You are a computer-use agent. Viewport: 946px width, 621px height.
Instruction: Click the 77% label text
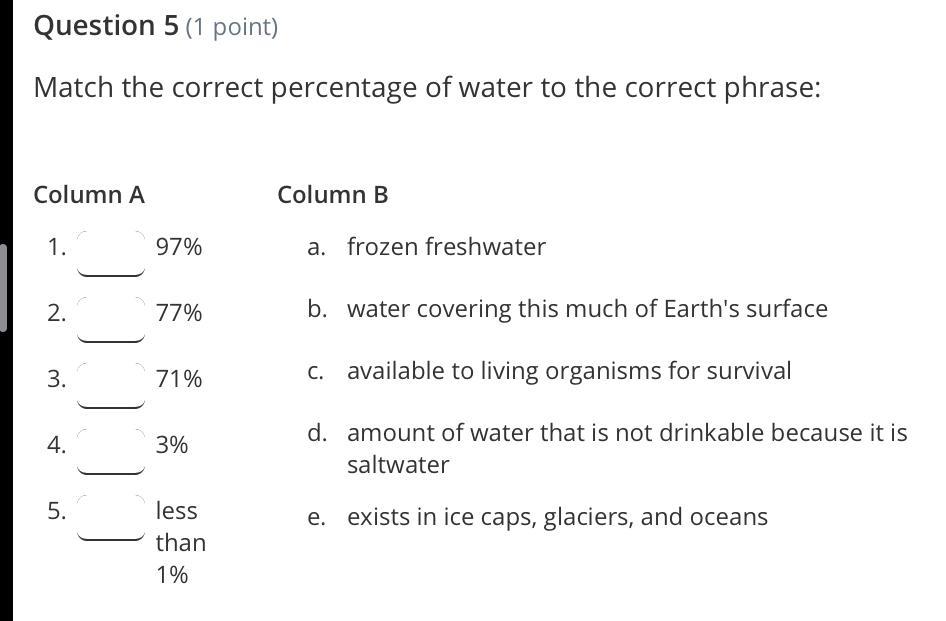[179, 313]
